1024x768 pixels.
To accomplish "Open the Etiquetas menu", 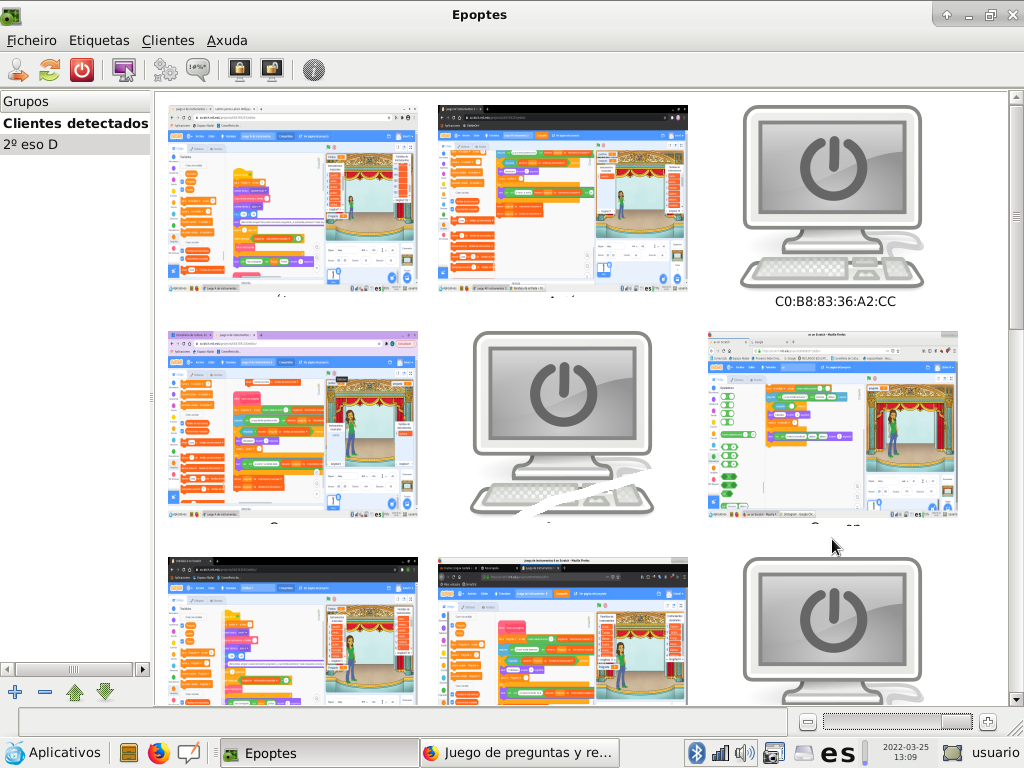I will (99, 40).
